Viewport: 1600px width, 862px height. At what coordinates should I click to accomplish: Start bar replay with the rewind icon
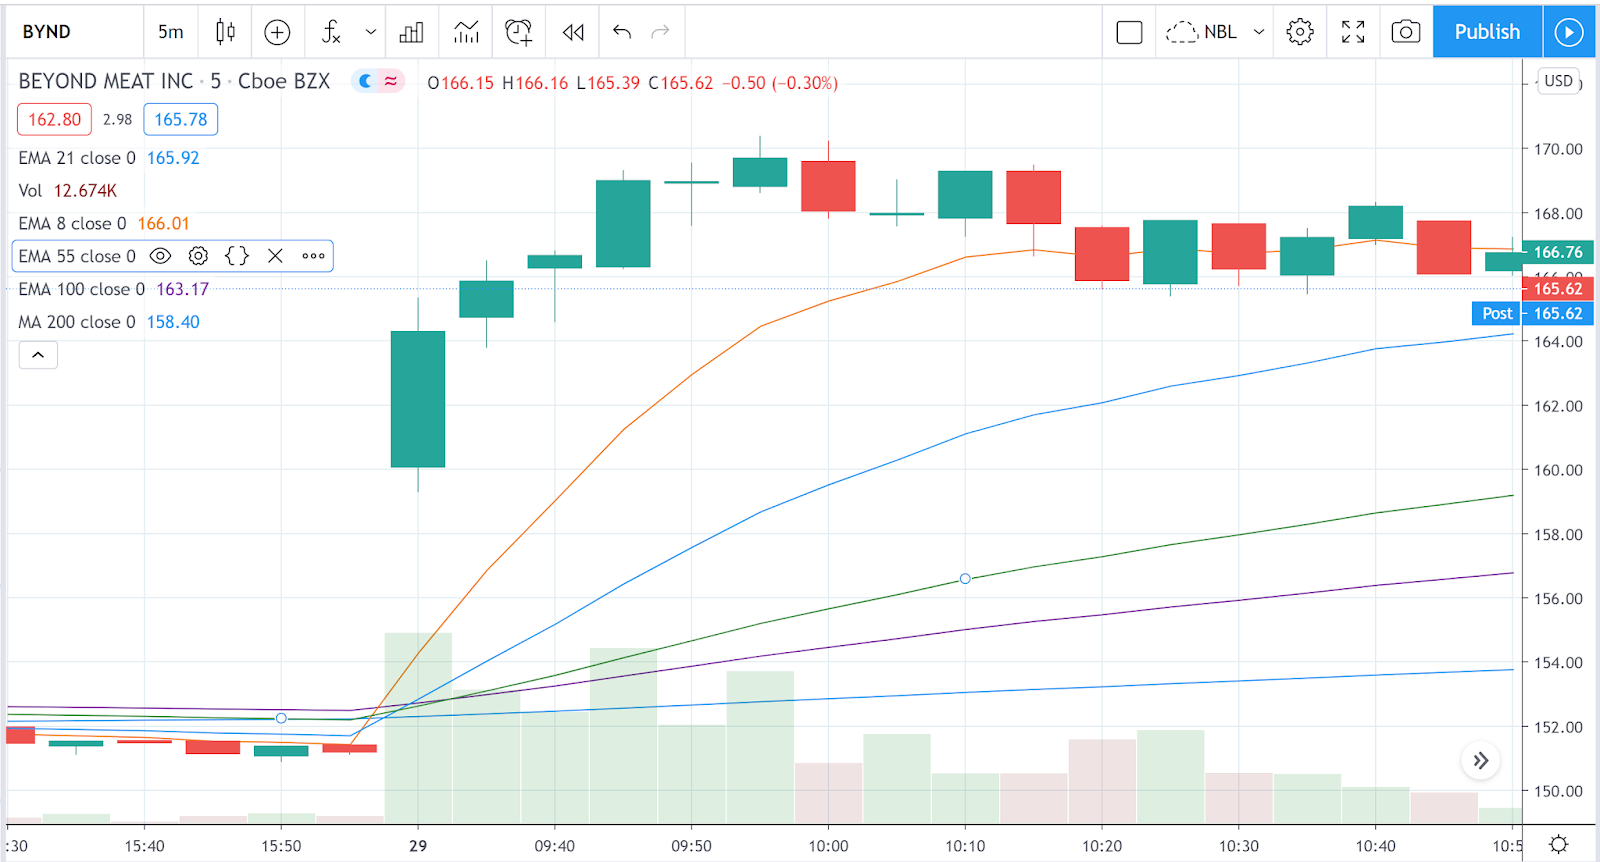click(x=573, y=32)
